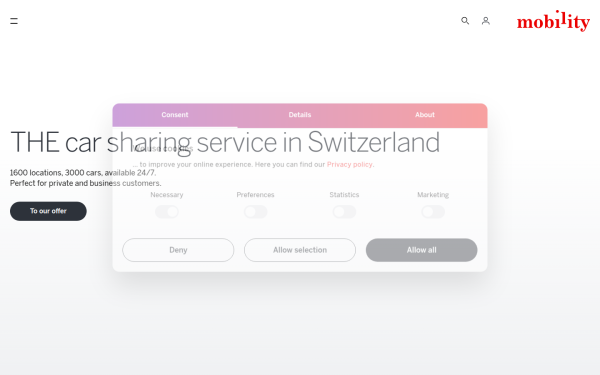Switch to the Details tab
600x375 pixels.
[300, 115]
